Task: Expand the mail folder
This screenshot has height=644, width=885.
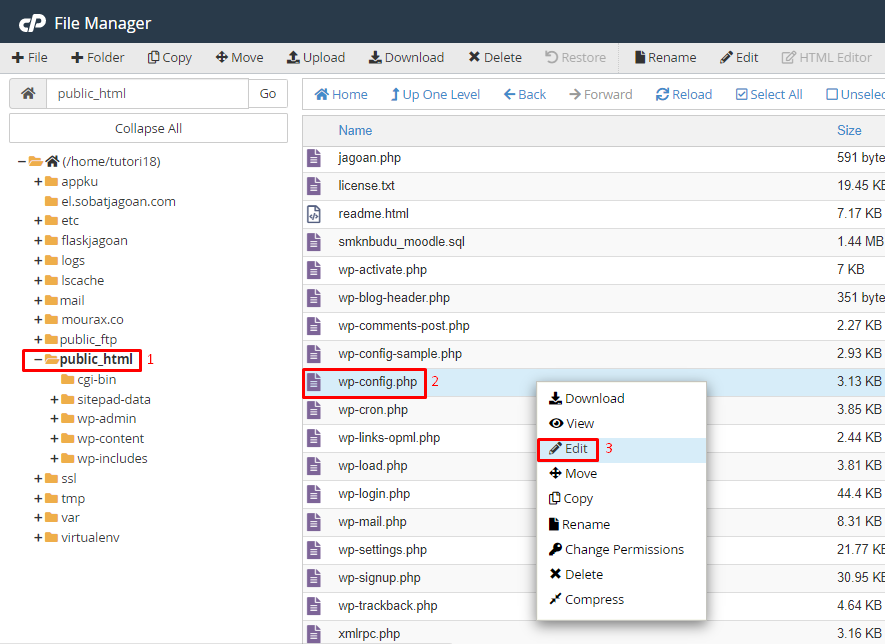Action: [38, 300]
